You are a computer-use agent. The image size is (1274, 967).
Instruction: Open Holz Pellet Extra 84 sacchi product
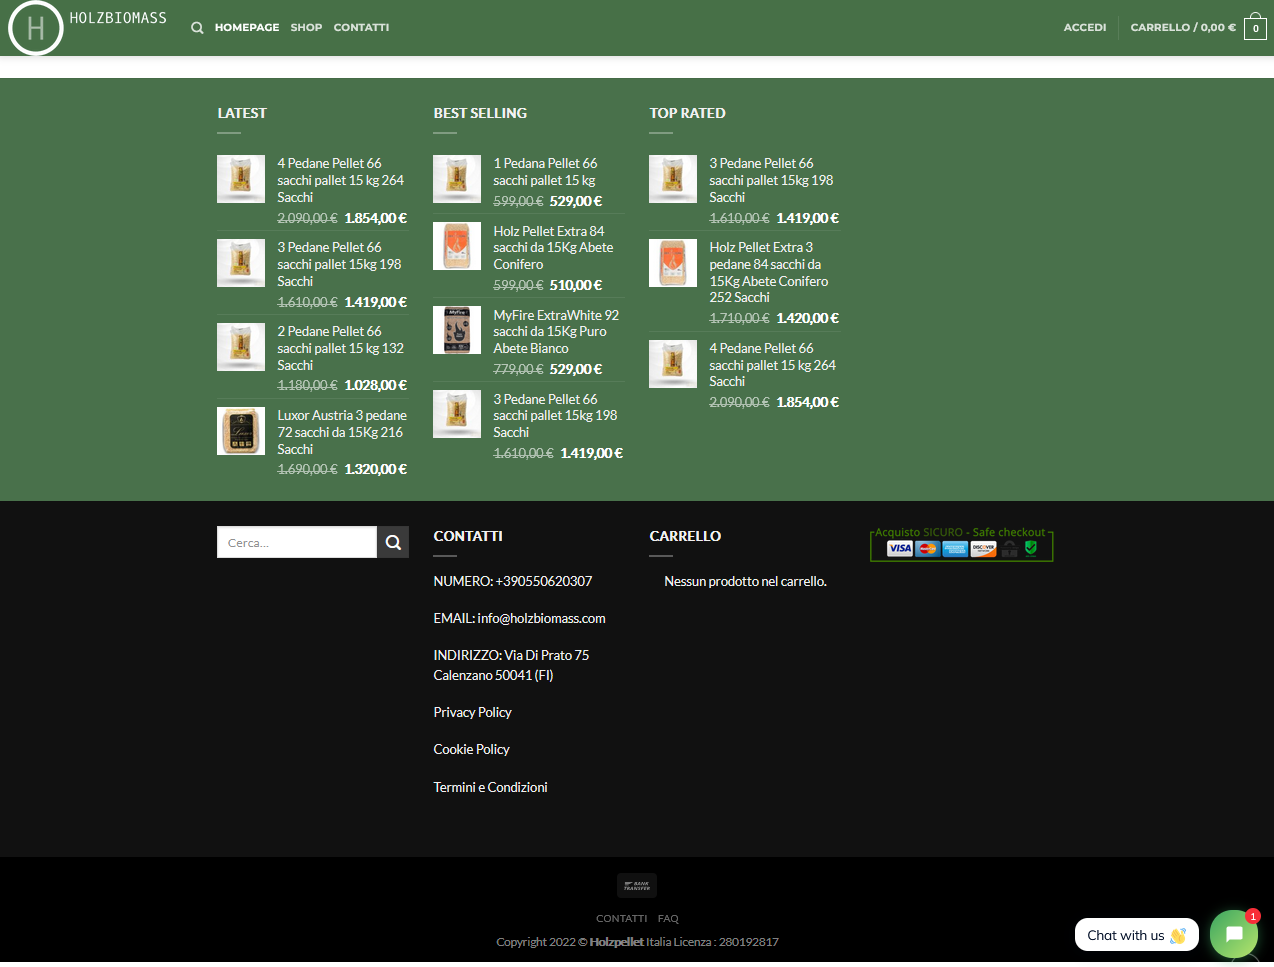point(553,248)
